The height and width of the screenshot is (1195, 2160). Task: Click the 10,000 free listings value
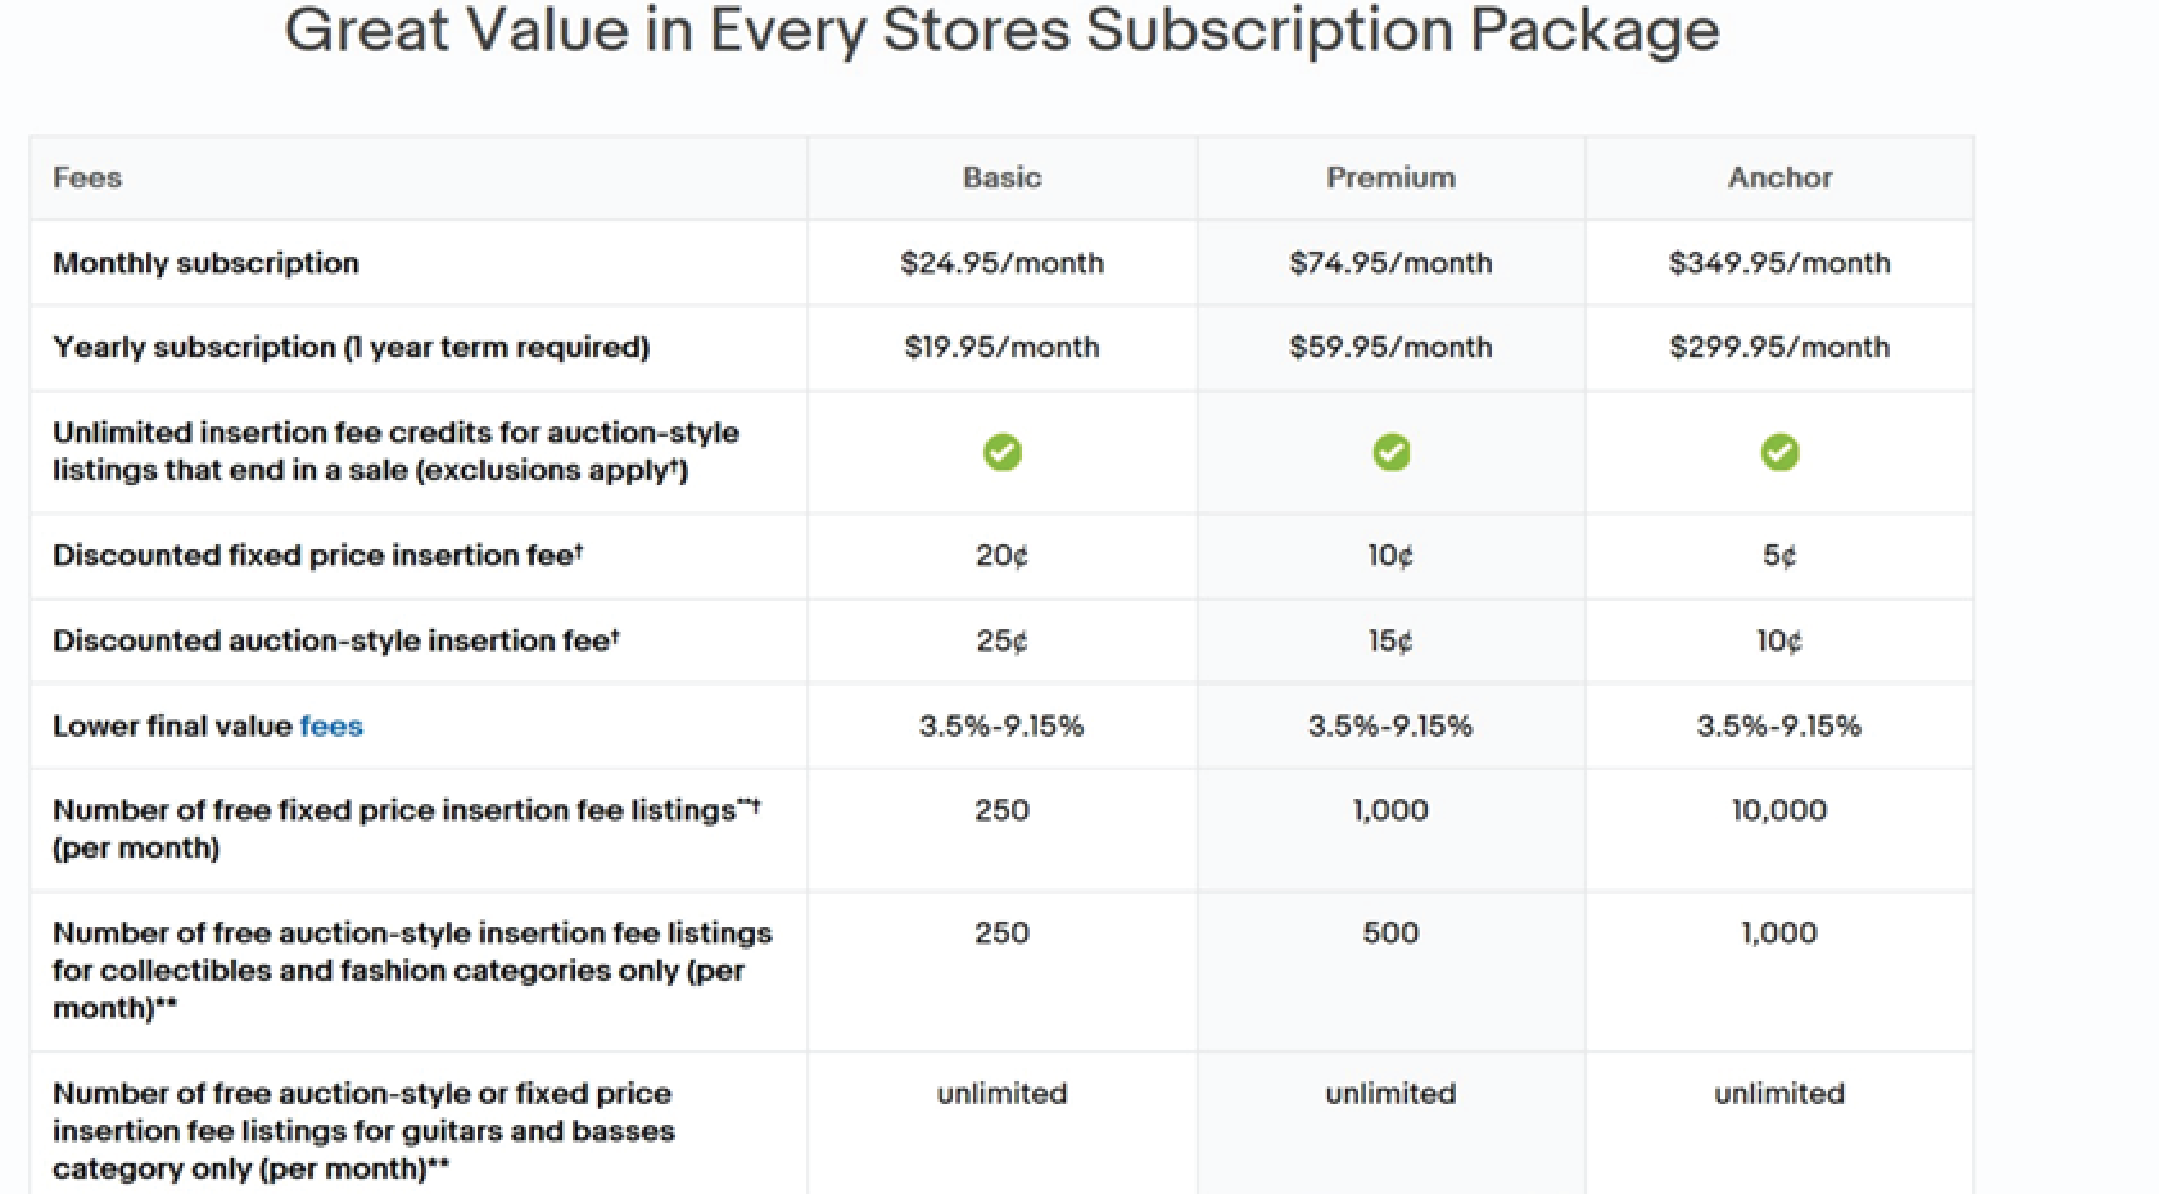(1780, 810)
